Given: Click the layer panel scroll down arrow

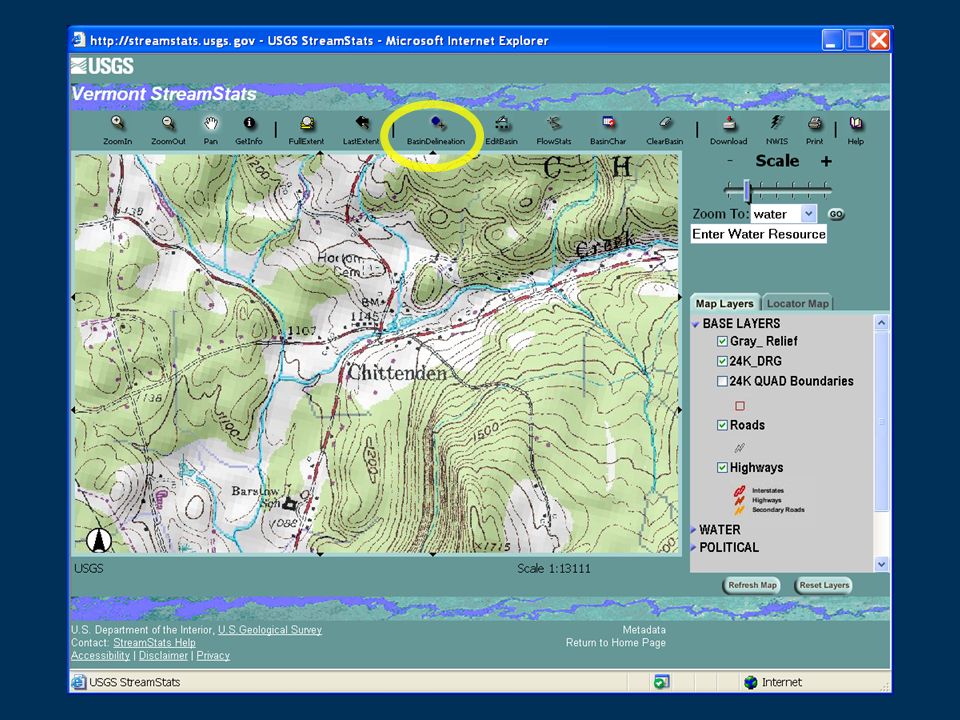Looking at the screenshot, I should coord(882,564).
